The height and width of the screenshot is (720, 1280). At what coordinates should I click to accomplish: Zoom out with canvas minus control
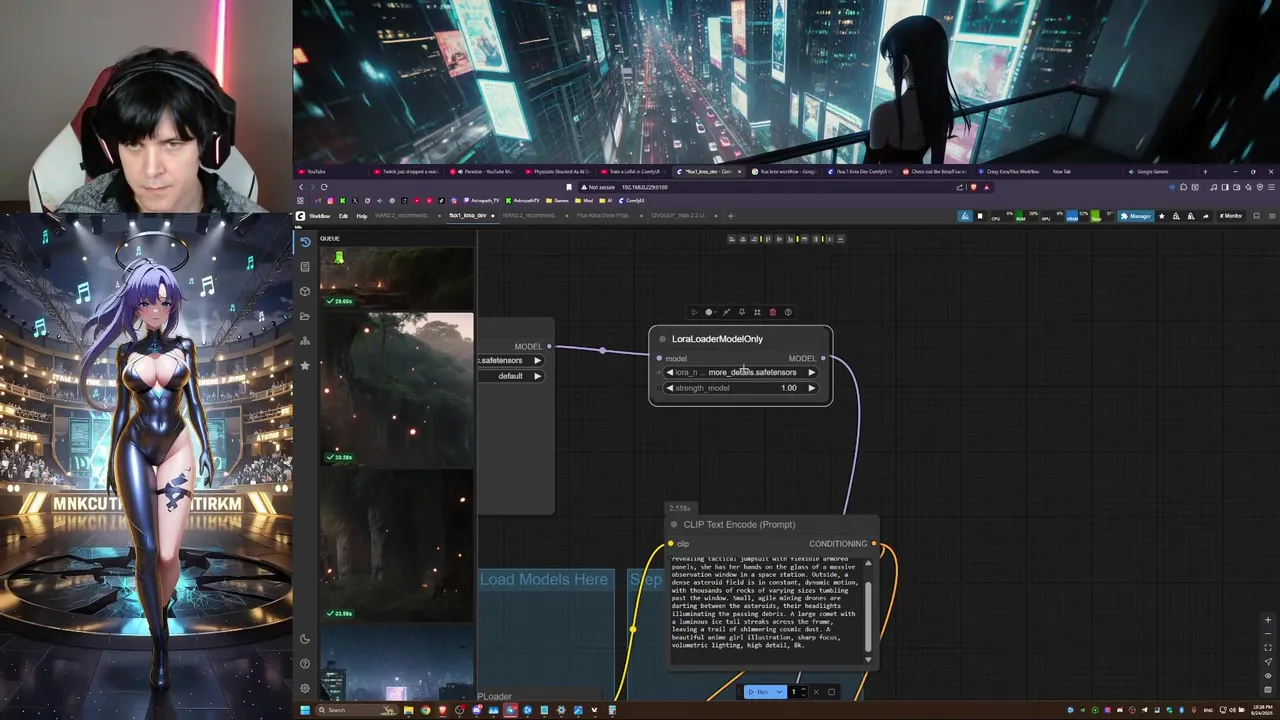(1268, 634)
